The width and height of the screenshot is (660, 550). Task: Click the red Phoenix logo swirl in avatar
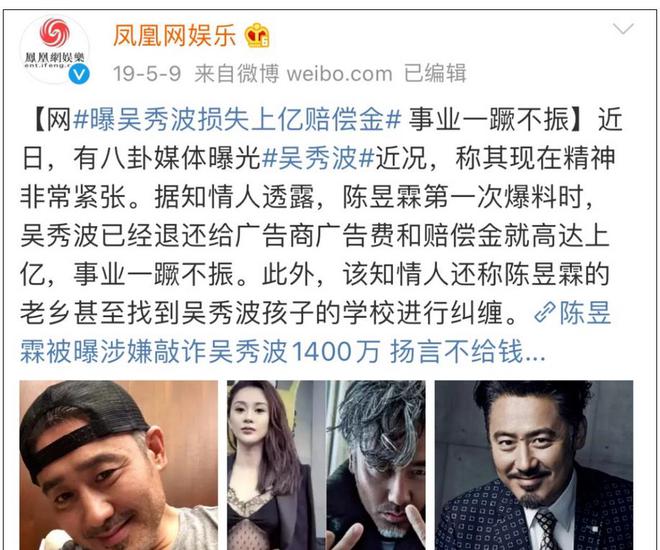click(x=55, y=33)
